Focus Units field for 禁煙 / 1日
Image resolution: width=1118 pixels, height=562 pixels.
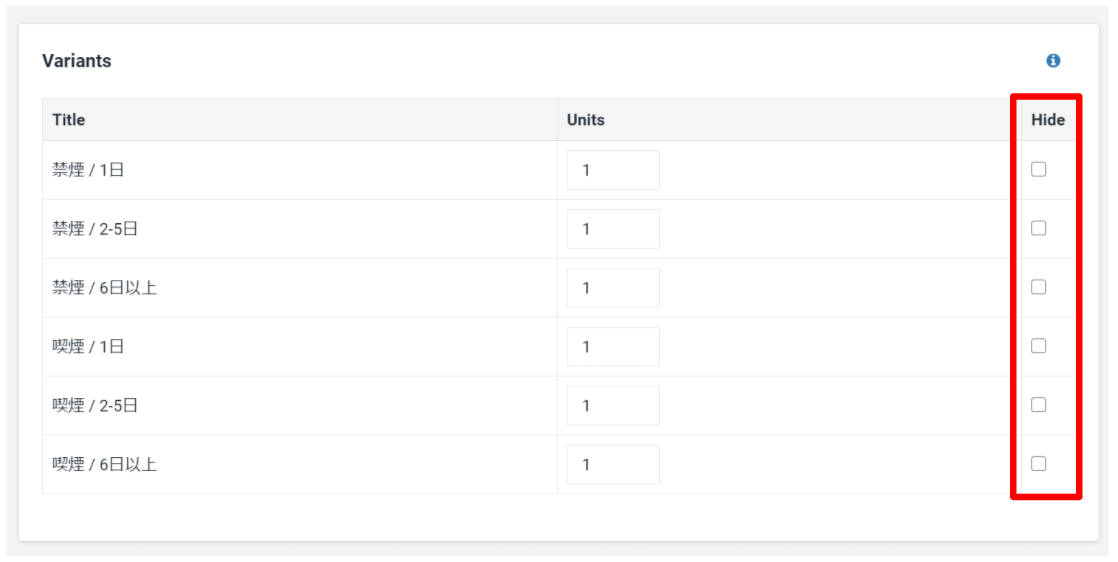[x=613, y=170]
